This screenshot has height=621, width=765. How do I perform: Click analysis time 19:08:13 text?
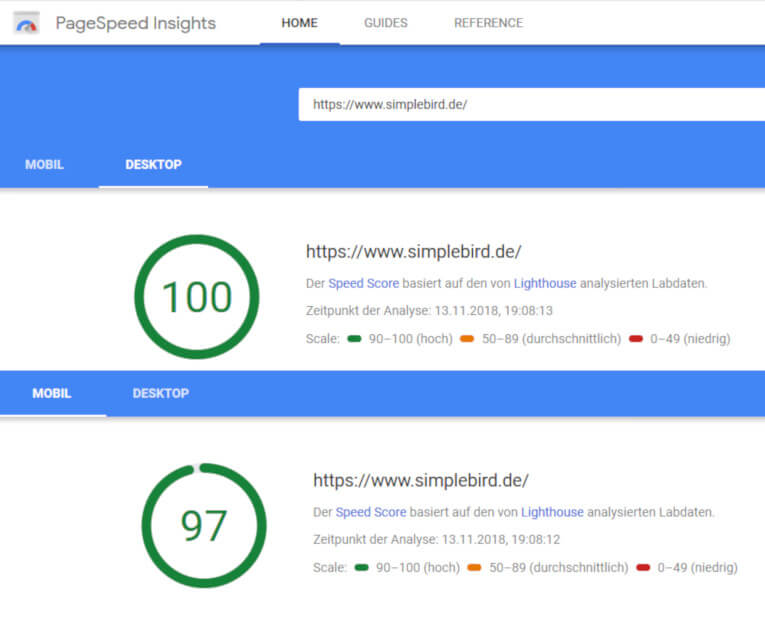[429, 311]
